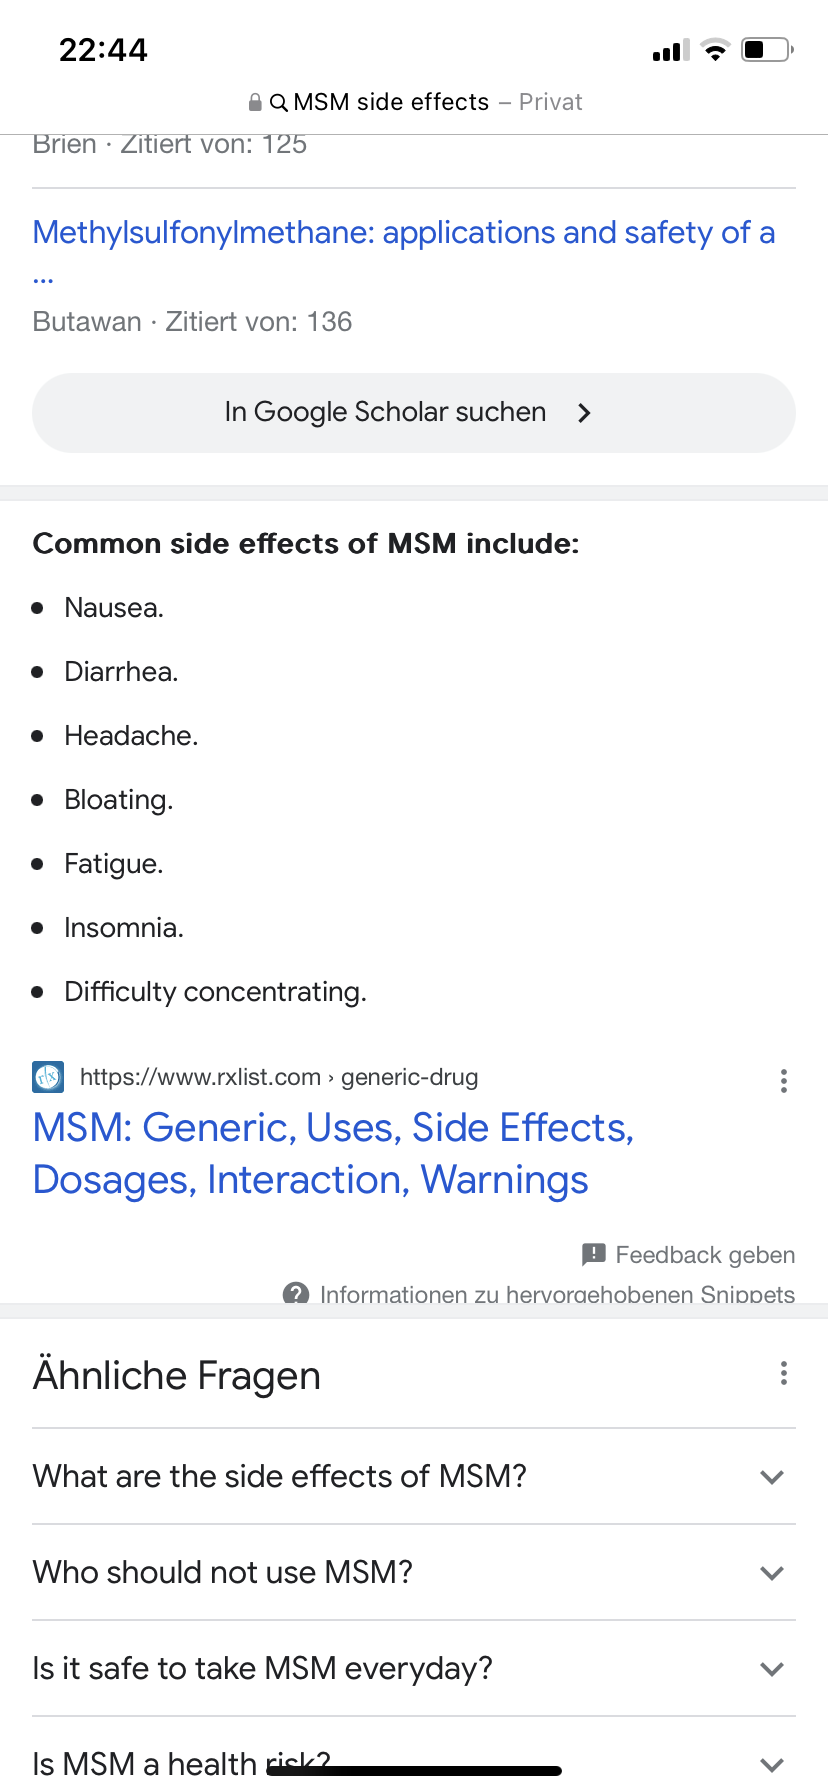Screen dimensions: 828x1792
Task: Tap 'In Google Scholar suchen' button
Action: [x=414, y=413]
